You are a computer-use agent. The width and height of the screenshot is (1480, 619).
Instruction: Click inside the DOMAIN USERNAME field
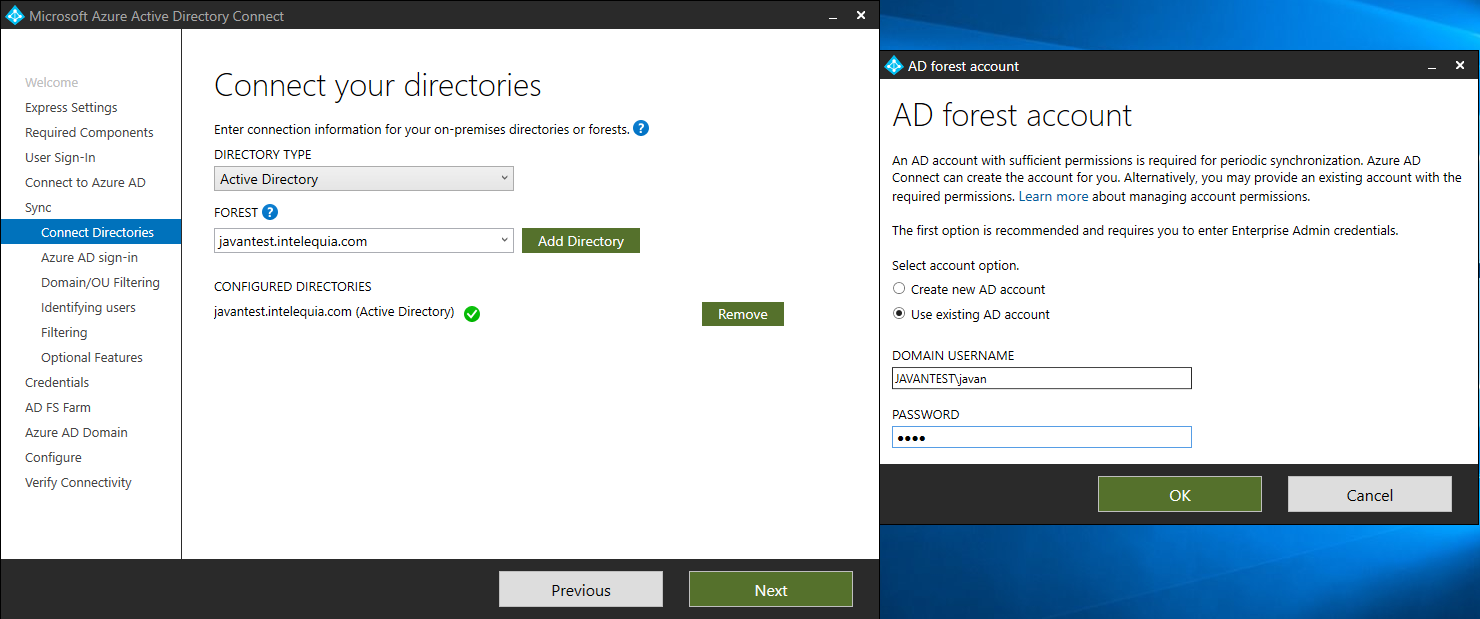1041,378
